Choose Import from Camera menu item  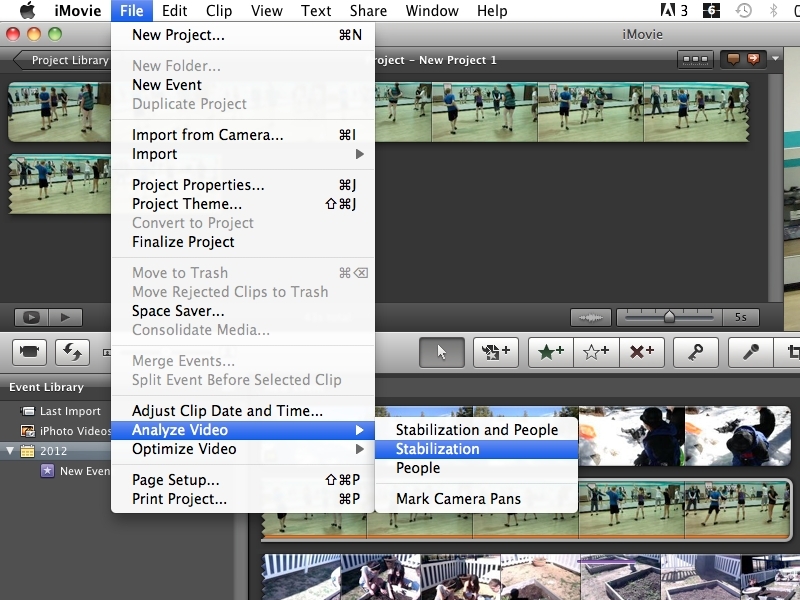point(243,135)
